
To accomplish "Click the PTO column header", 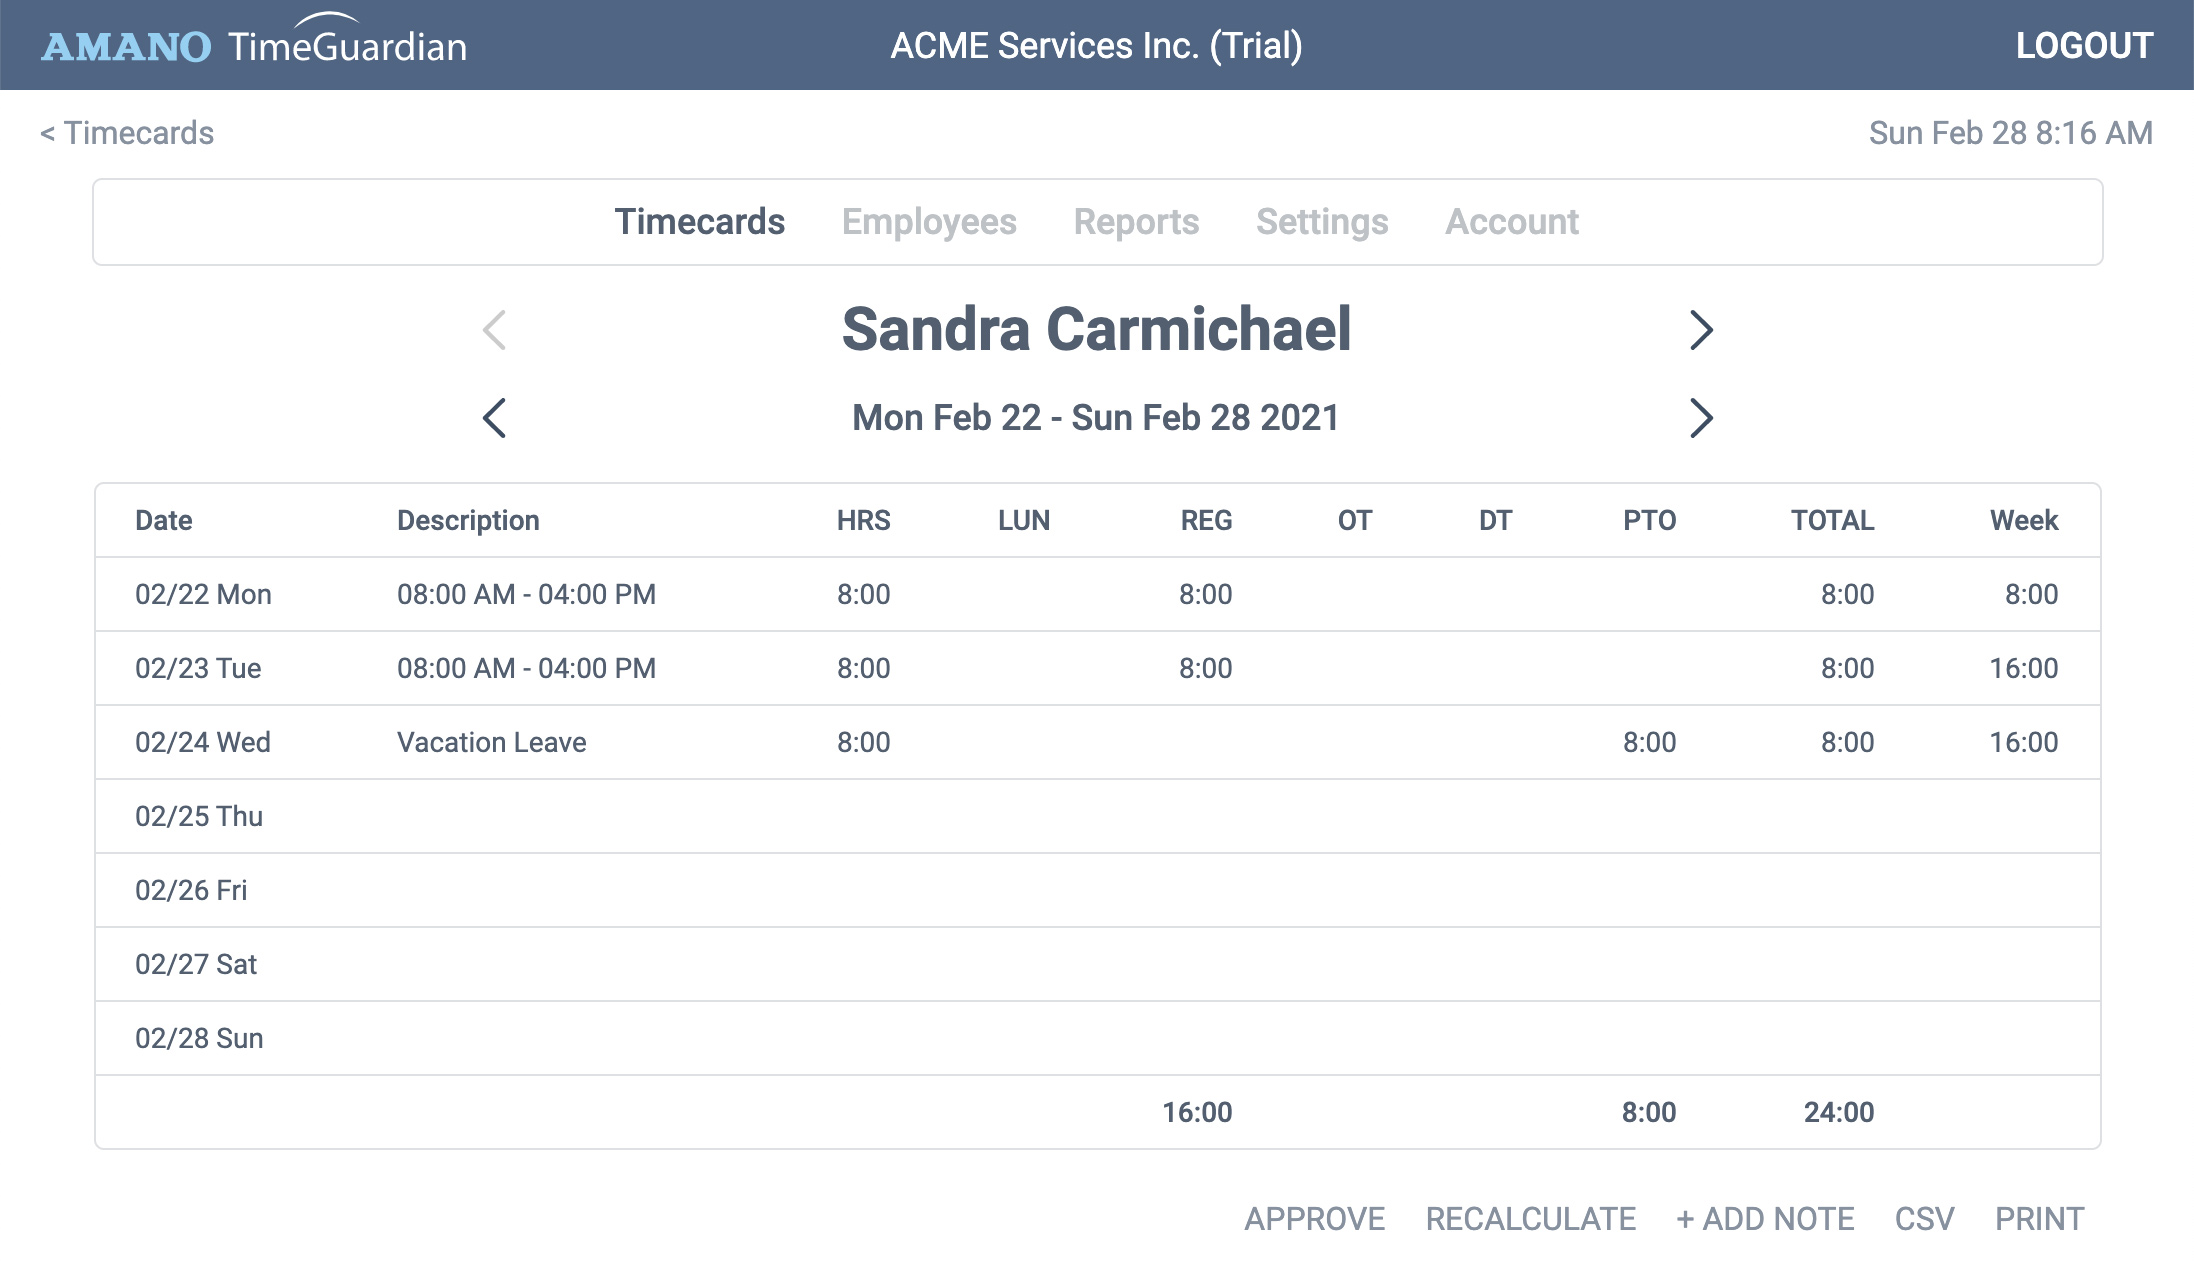I will point(1649,520).
